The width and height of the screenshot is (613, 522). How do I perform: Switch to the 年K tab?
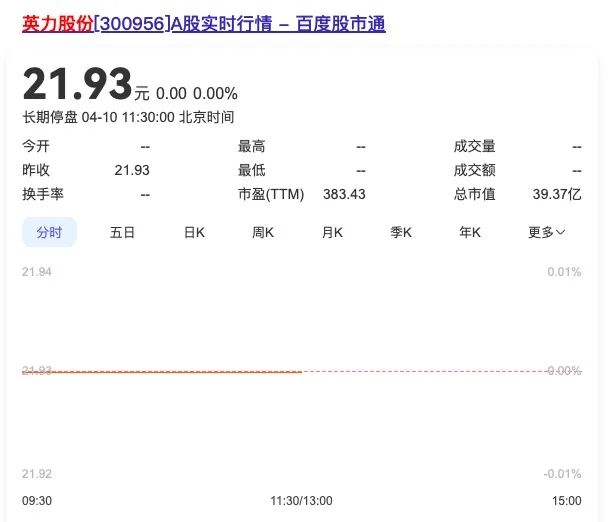pyautogui.click(x=470, y=233)
